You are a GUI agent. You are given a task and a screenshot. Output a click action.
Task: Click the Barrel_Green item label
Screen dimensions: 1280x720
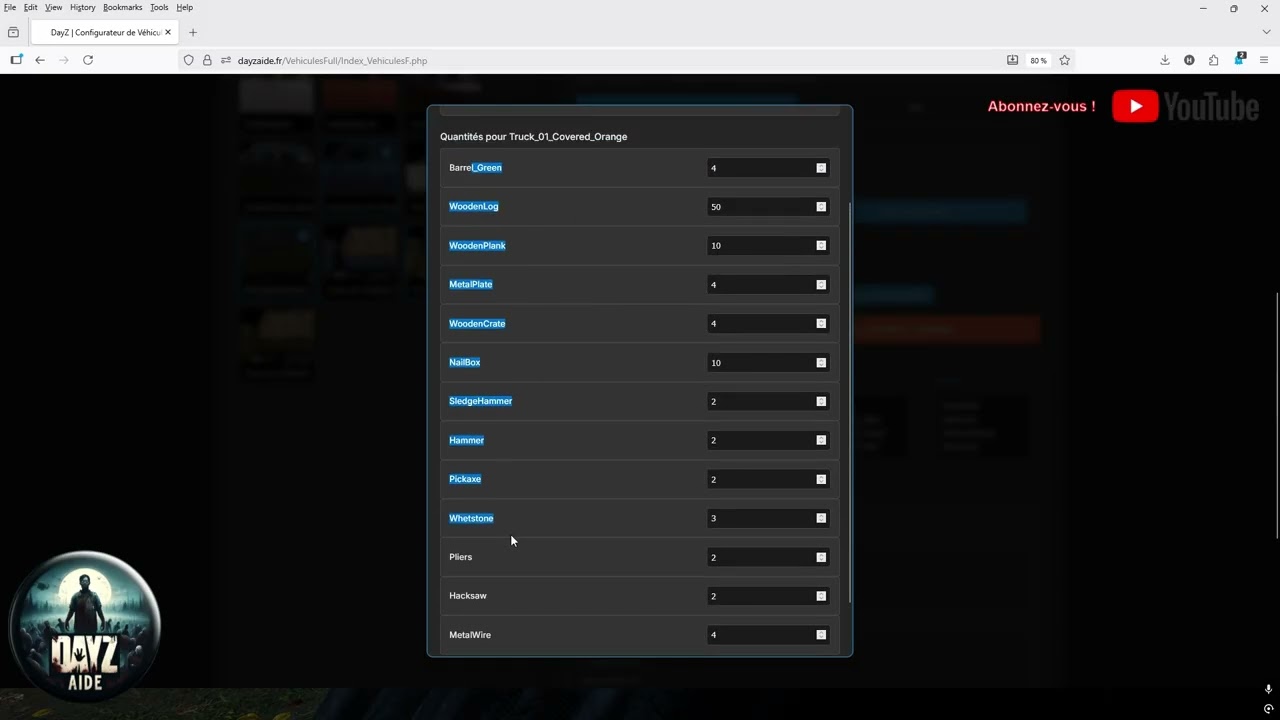tap(475, 168)
